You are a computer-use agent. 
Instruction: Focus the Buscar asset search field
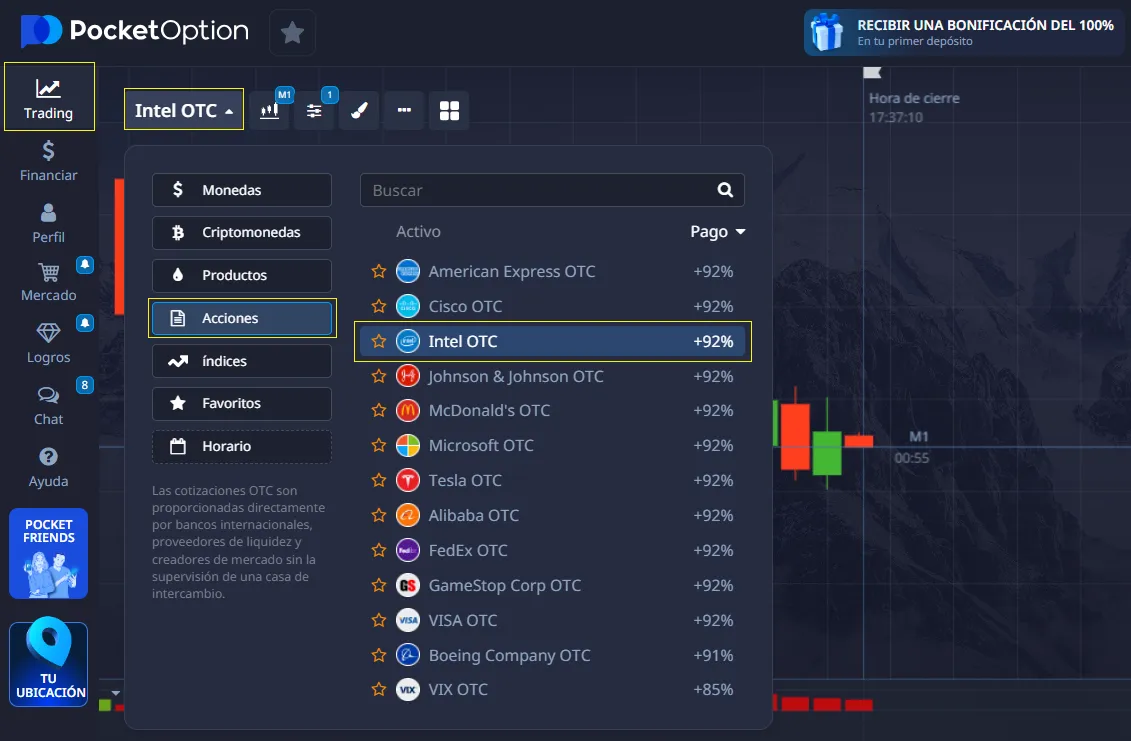click(x=552, y=190)
